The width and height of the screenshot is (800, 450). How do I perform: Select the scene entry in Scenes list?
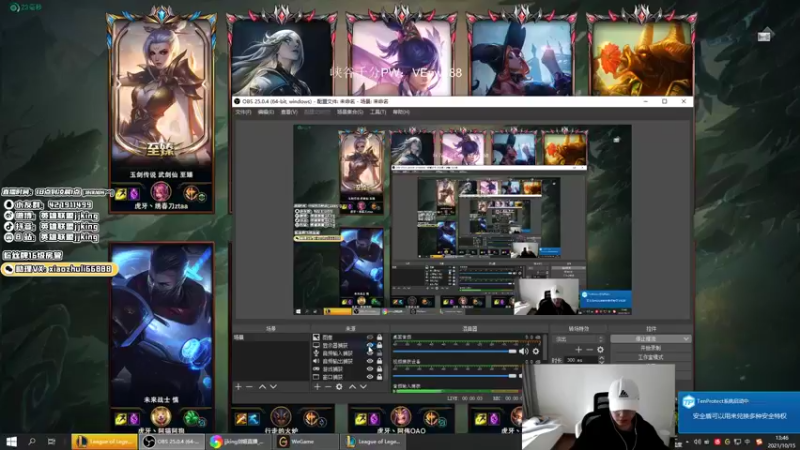tap(271, 337)
